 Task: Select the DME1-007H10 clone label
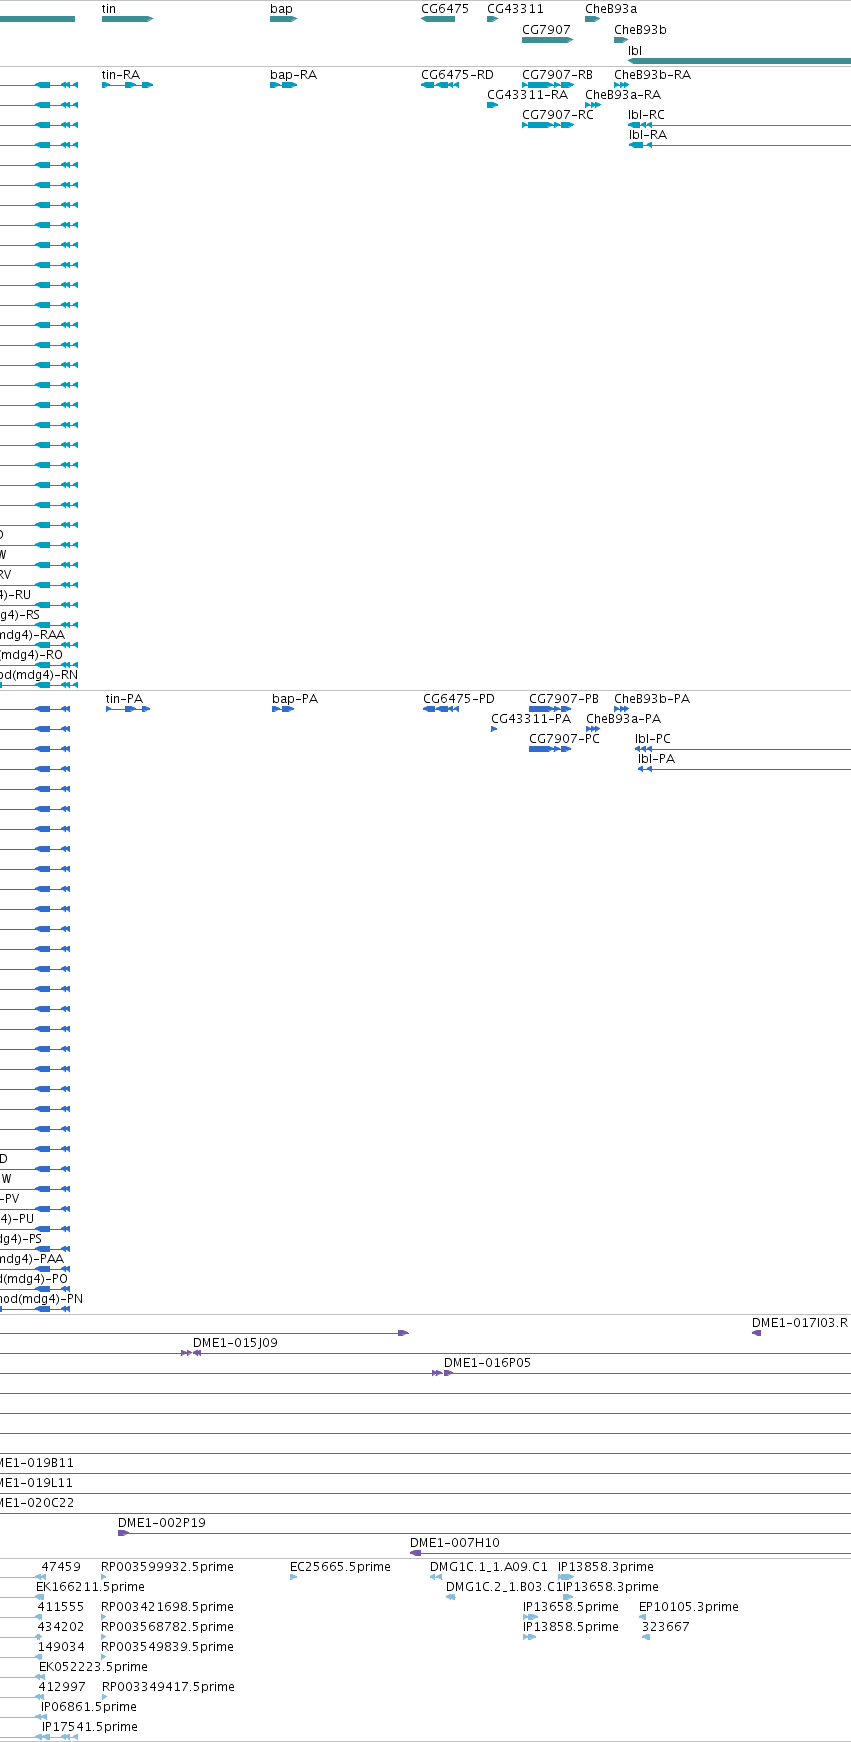click(455, 1543)
